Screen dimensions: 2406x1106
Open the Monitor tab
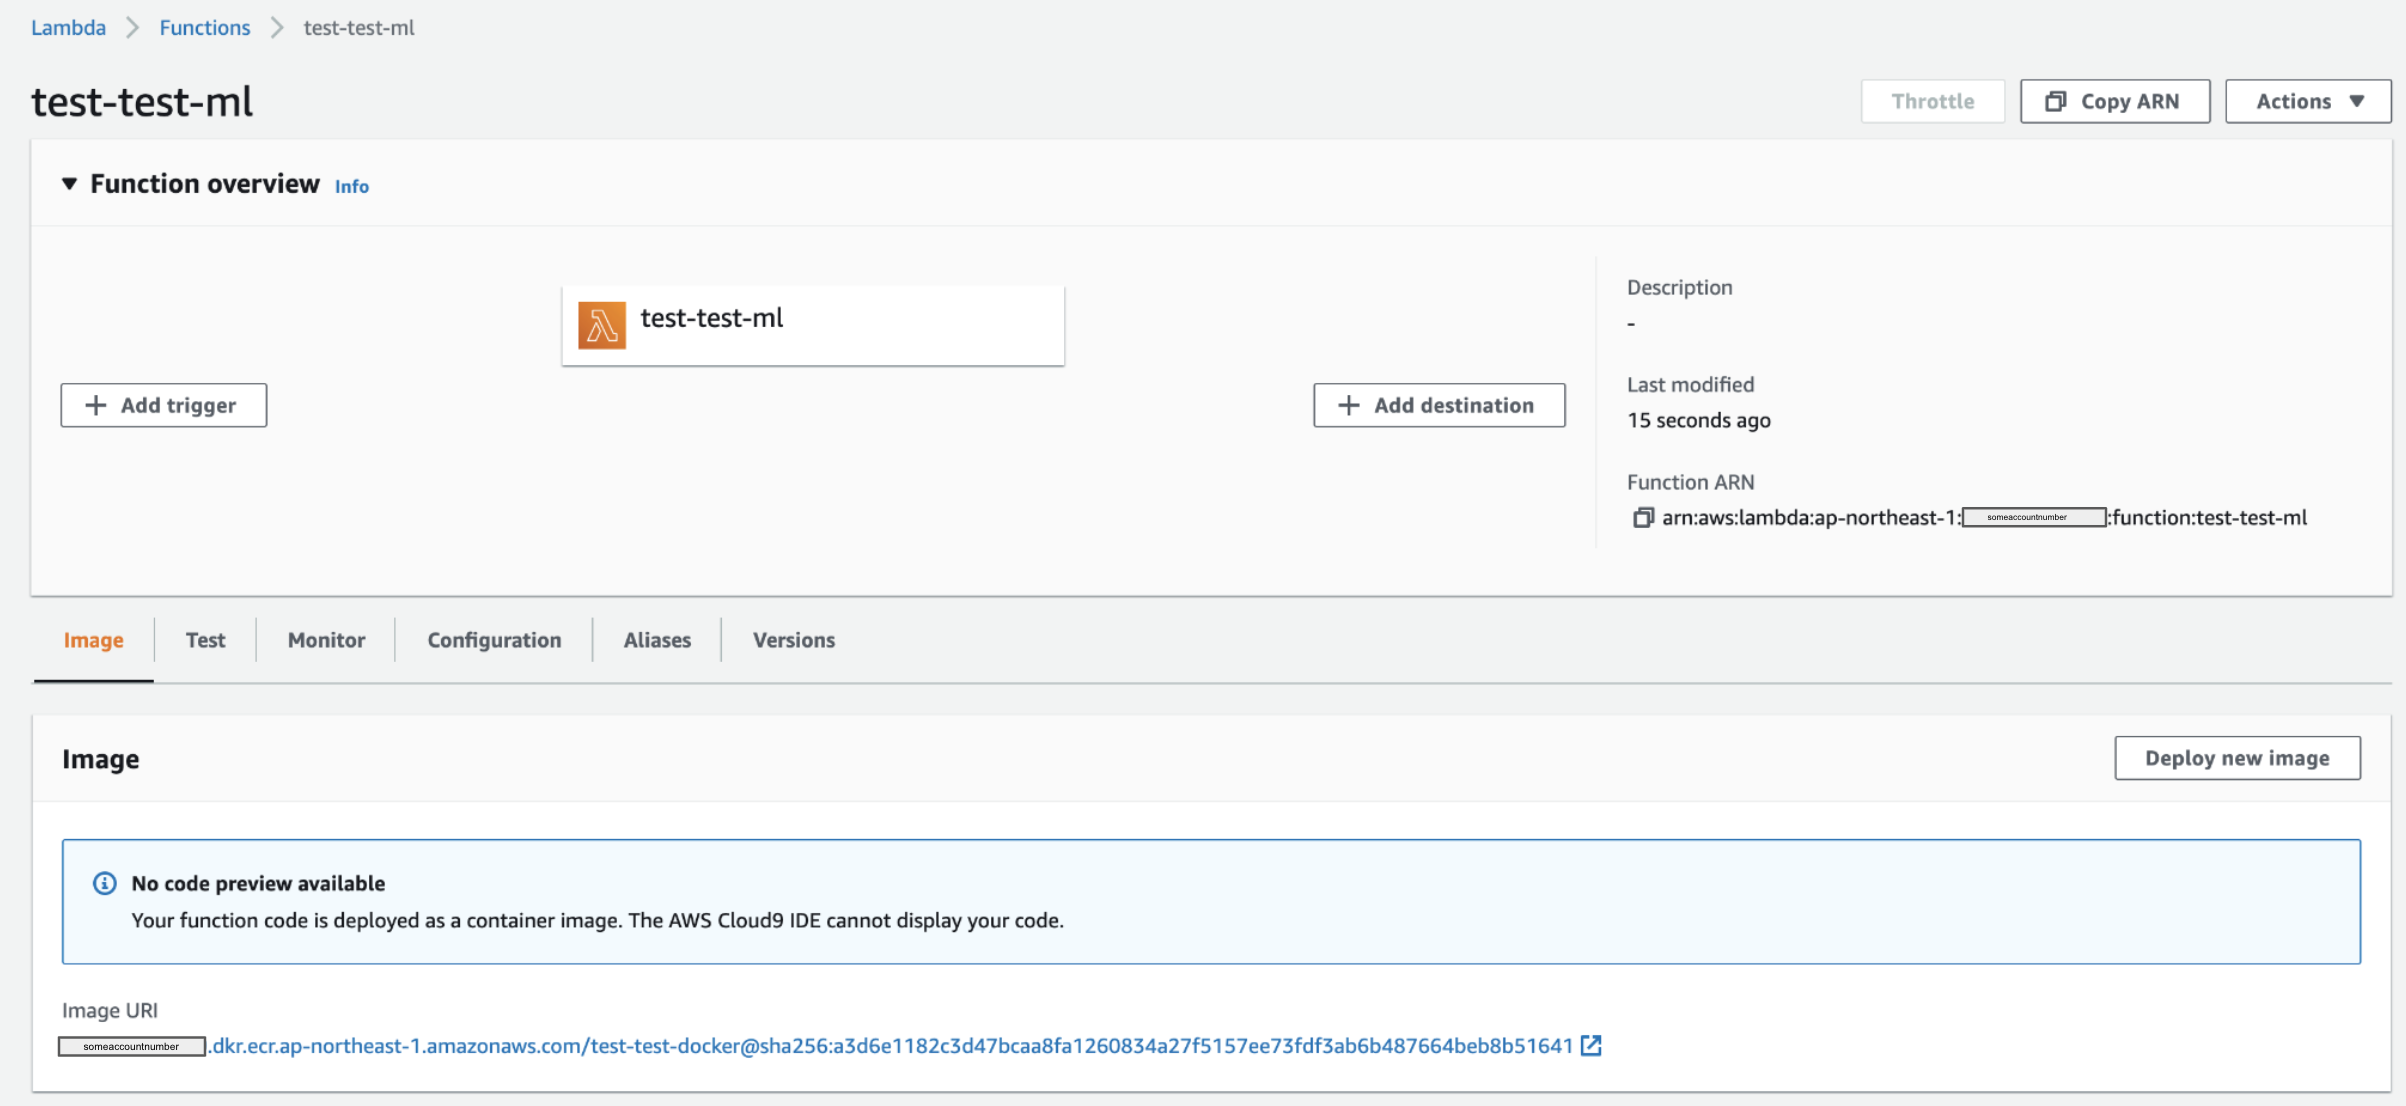(325, 640)
